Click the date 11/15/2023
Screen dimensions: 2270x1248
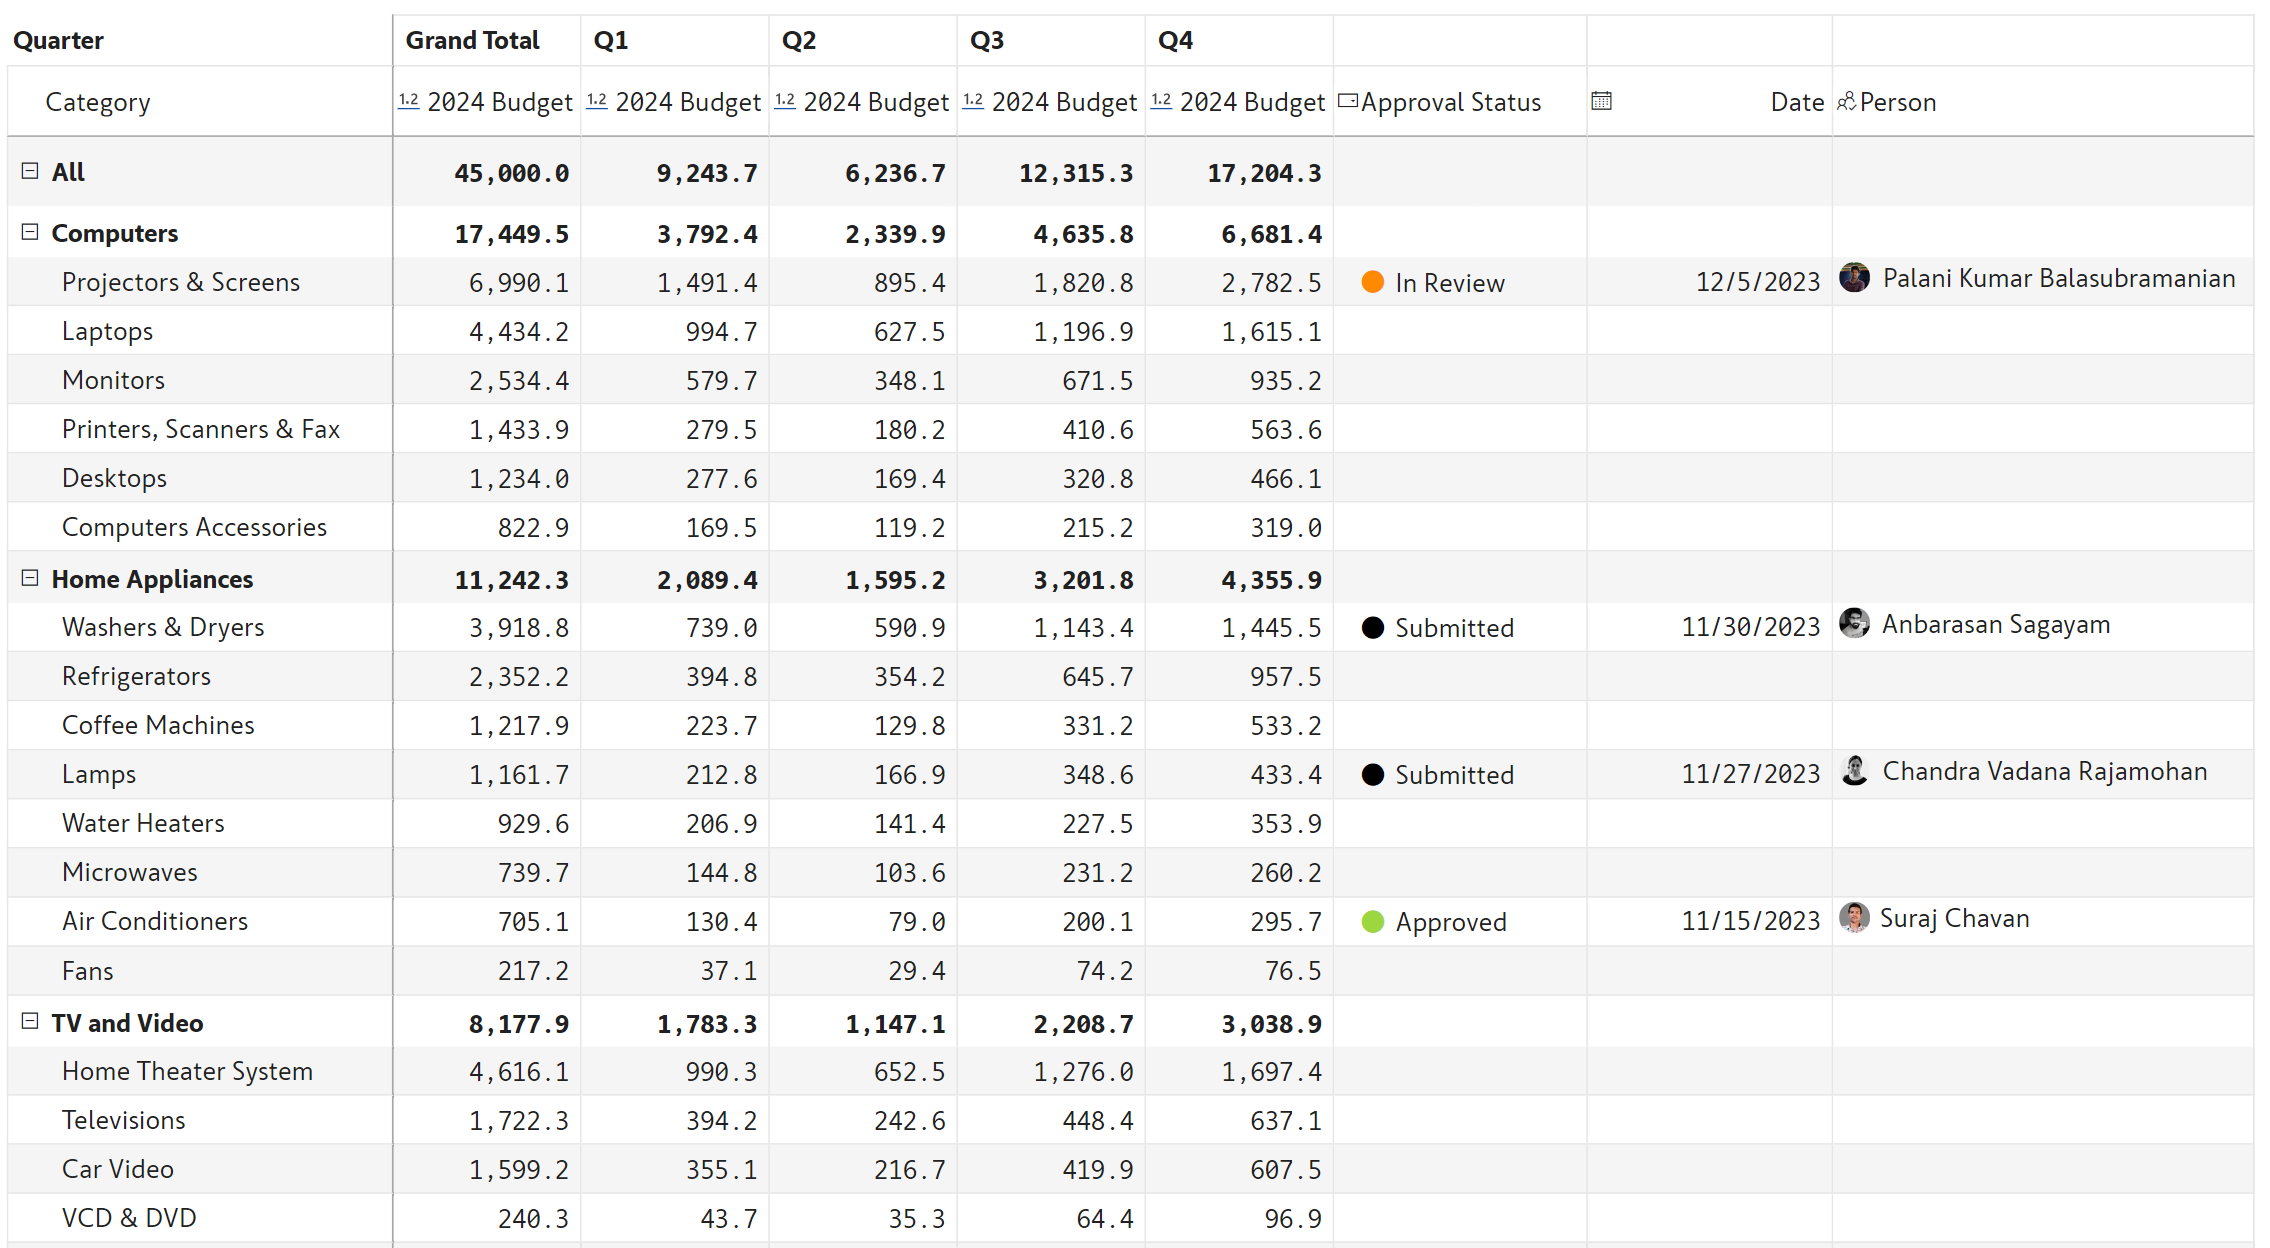(1751, 921)
